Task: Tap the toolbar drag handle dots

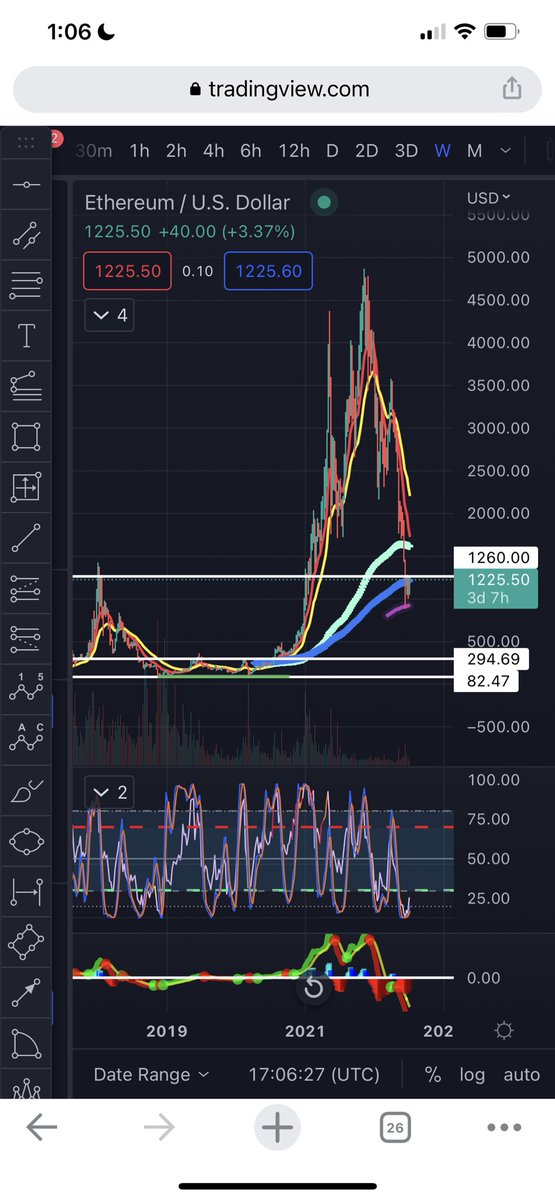Action: click(x=26, y=143)
